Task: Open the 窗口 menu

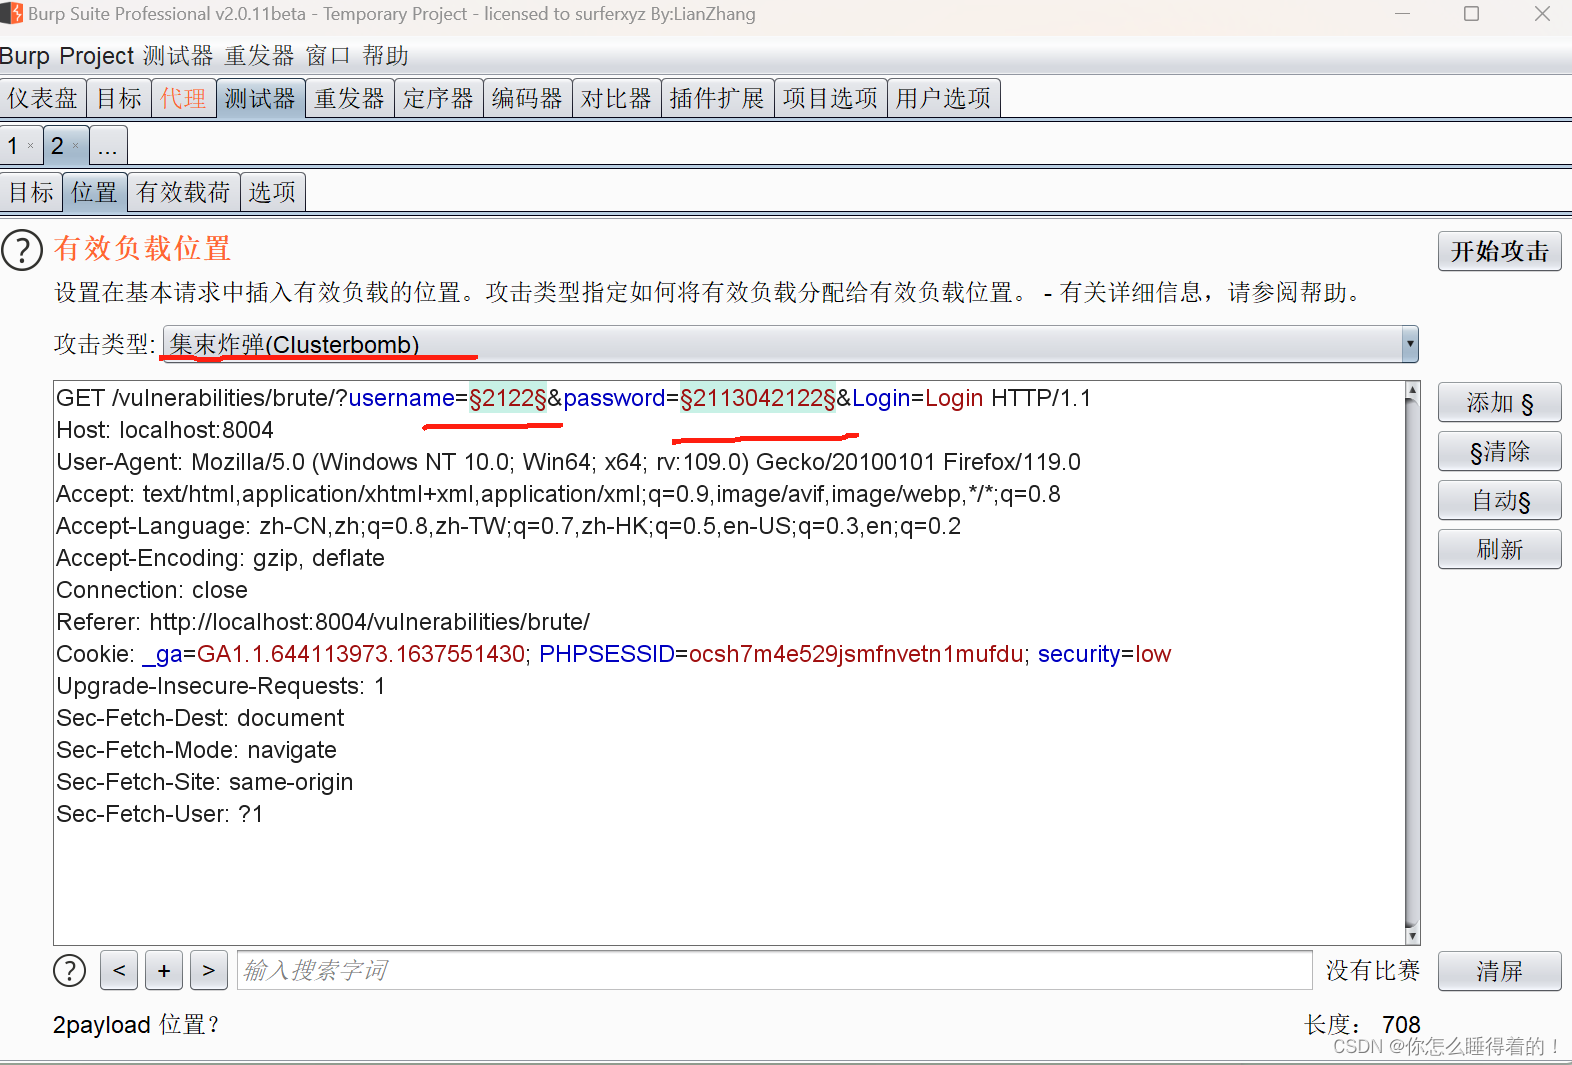Action: pyautogui.click(x=328, y=56)
